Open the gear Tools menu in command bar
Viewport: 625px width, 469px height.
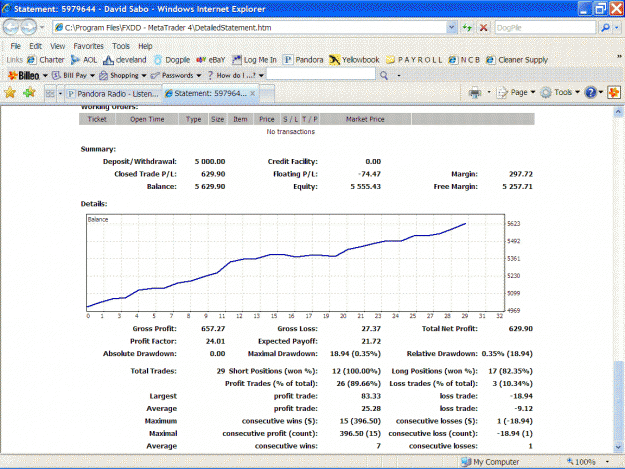560,92
